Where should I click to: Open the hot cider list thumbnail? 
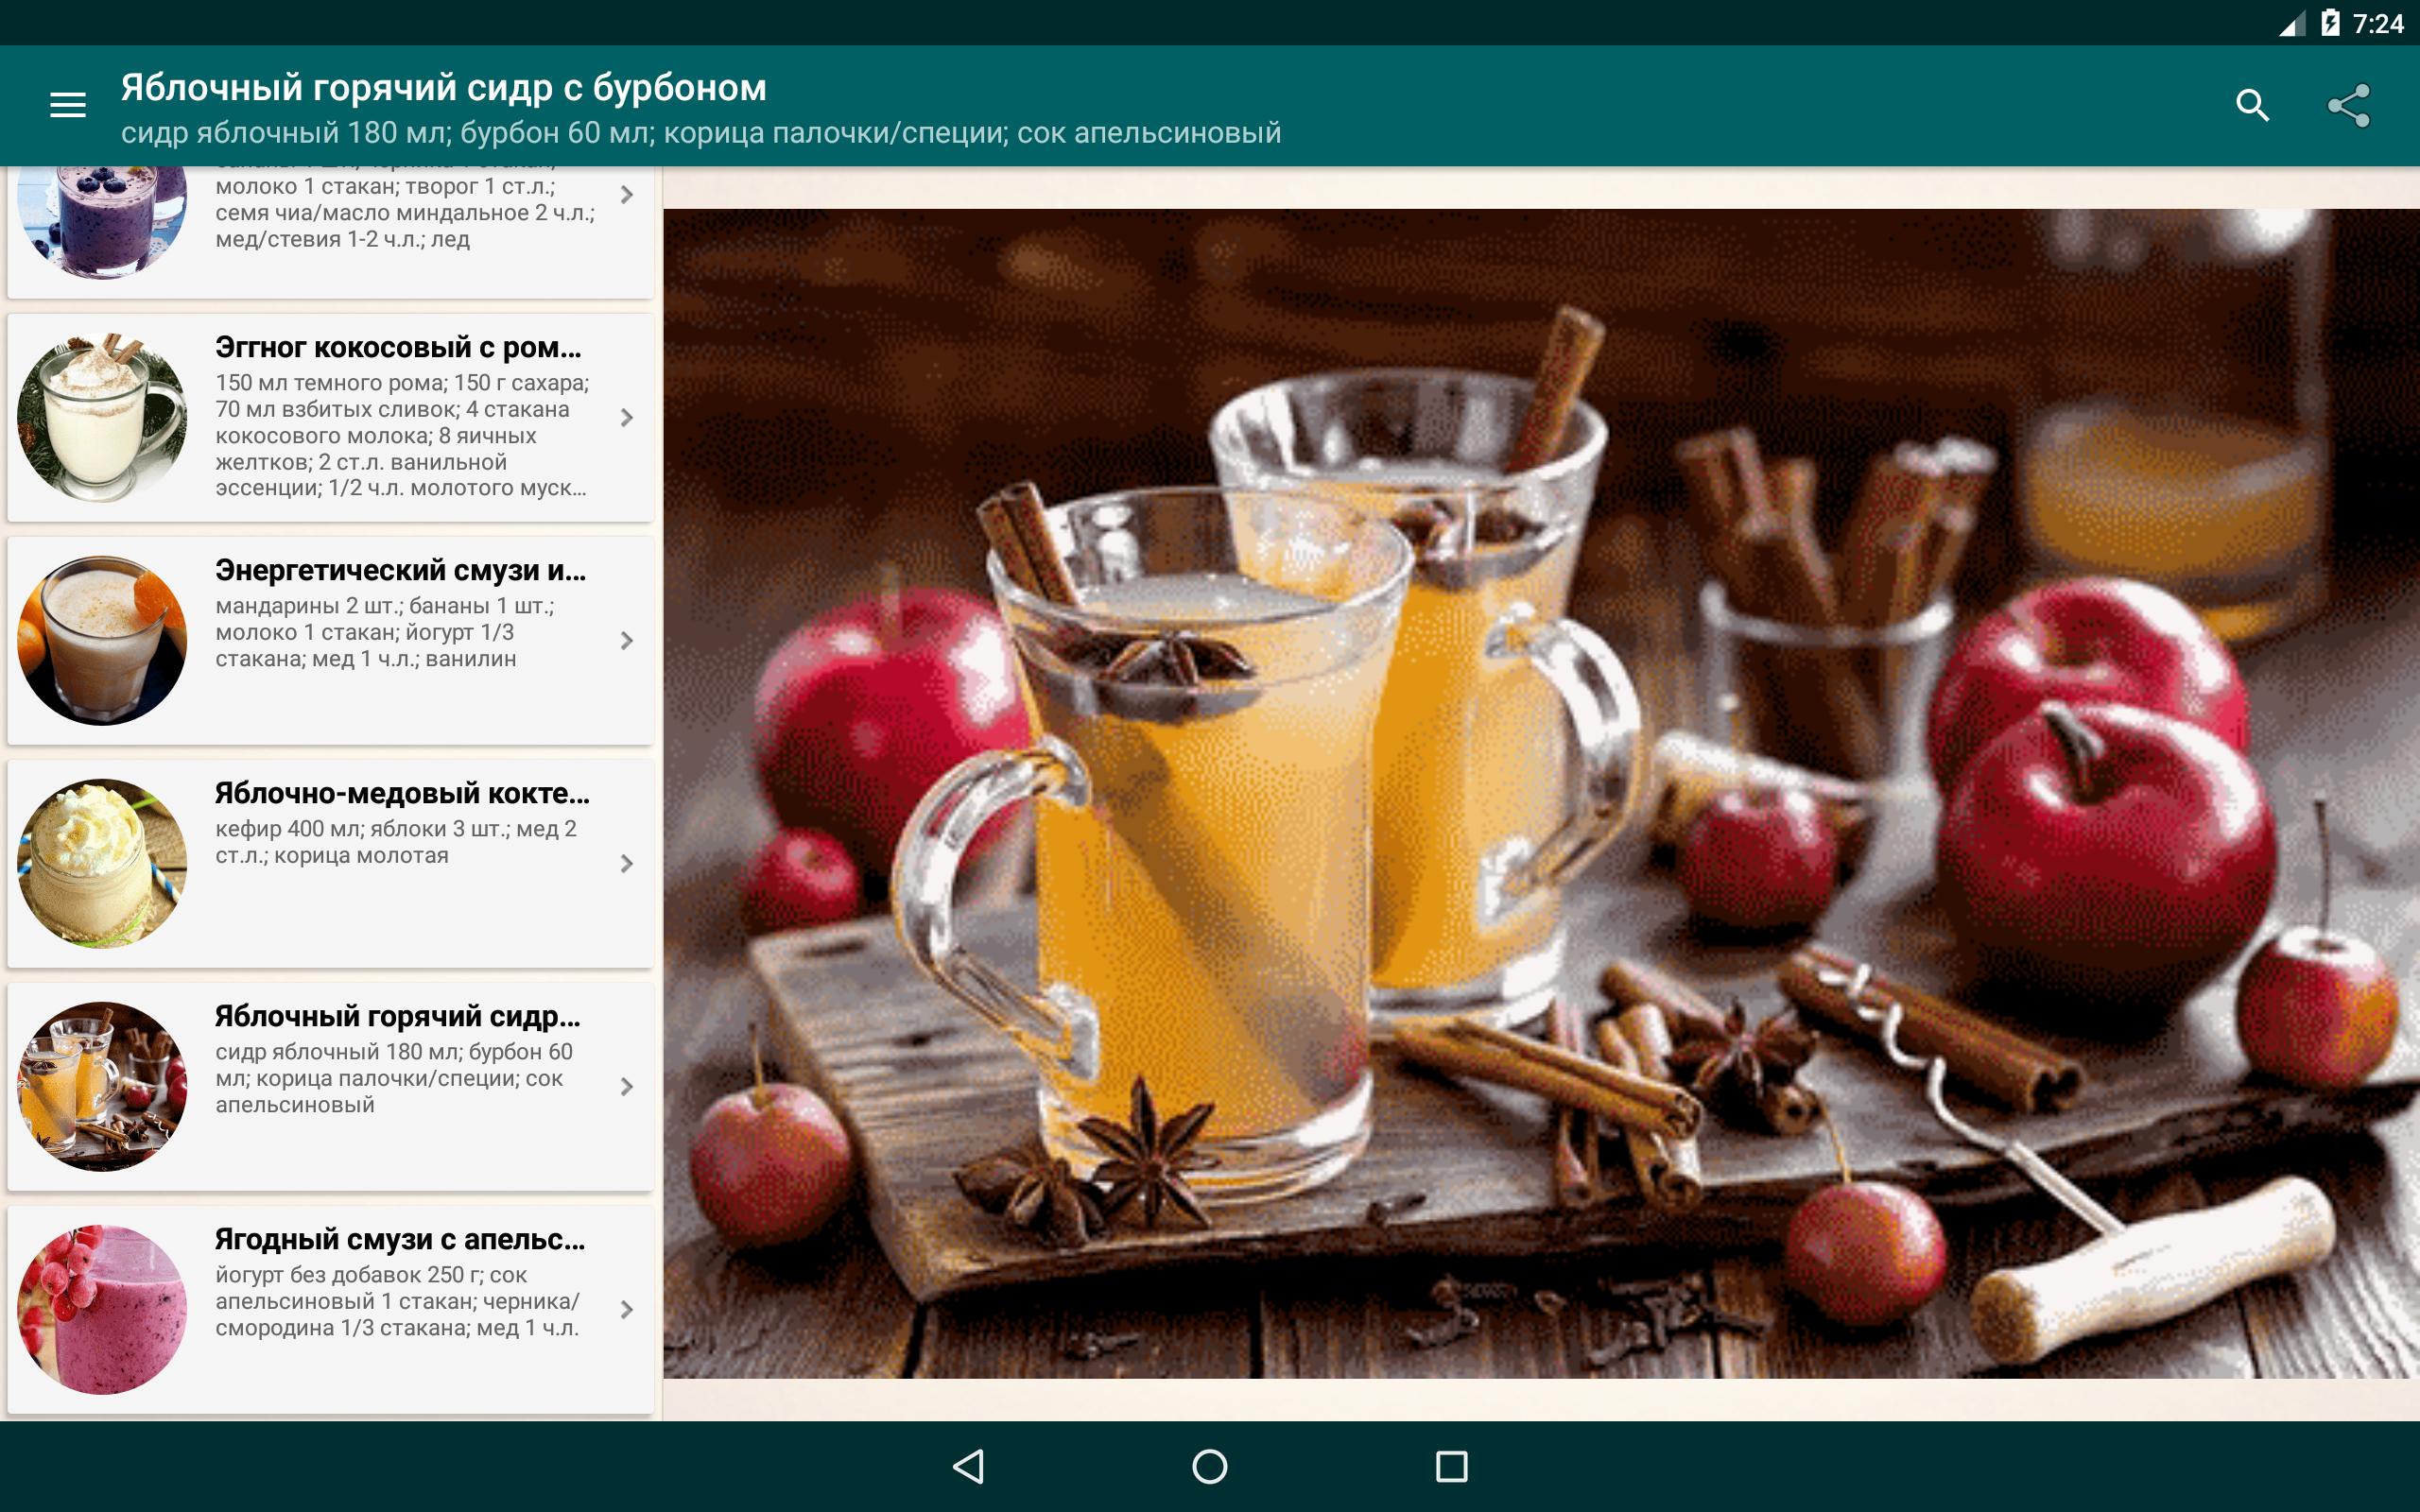pyautogui.click(x=102, y=1086)
